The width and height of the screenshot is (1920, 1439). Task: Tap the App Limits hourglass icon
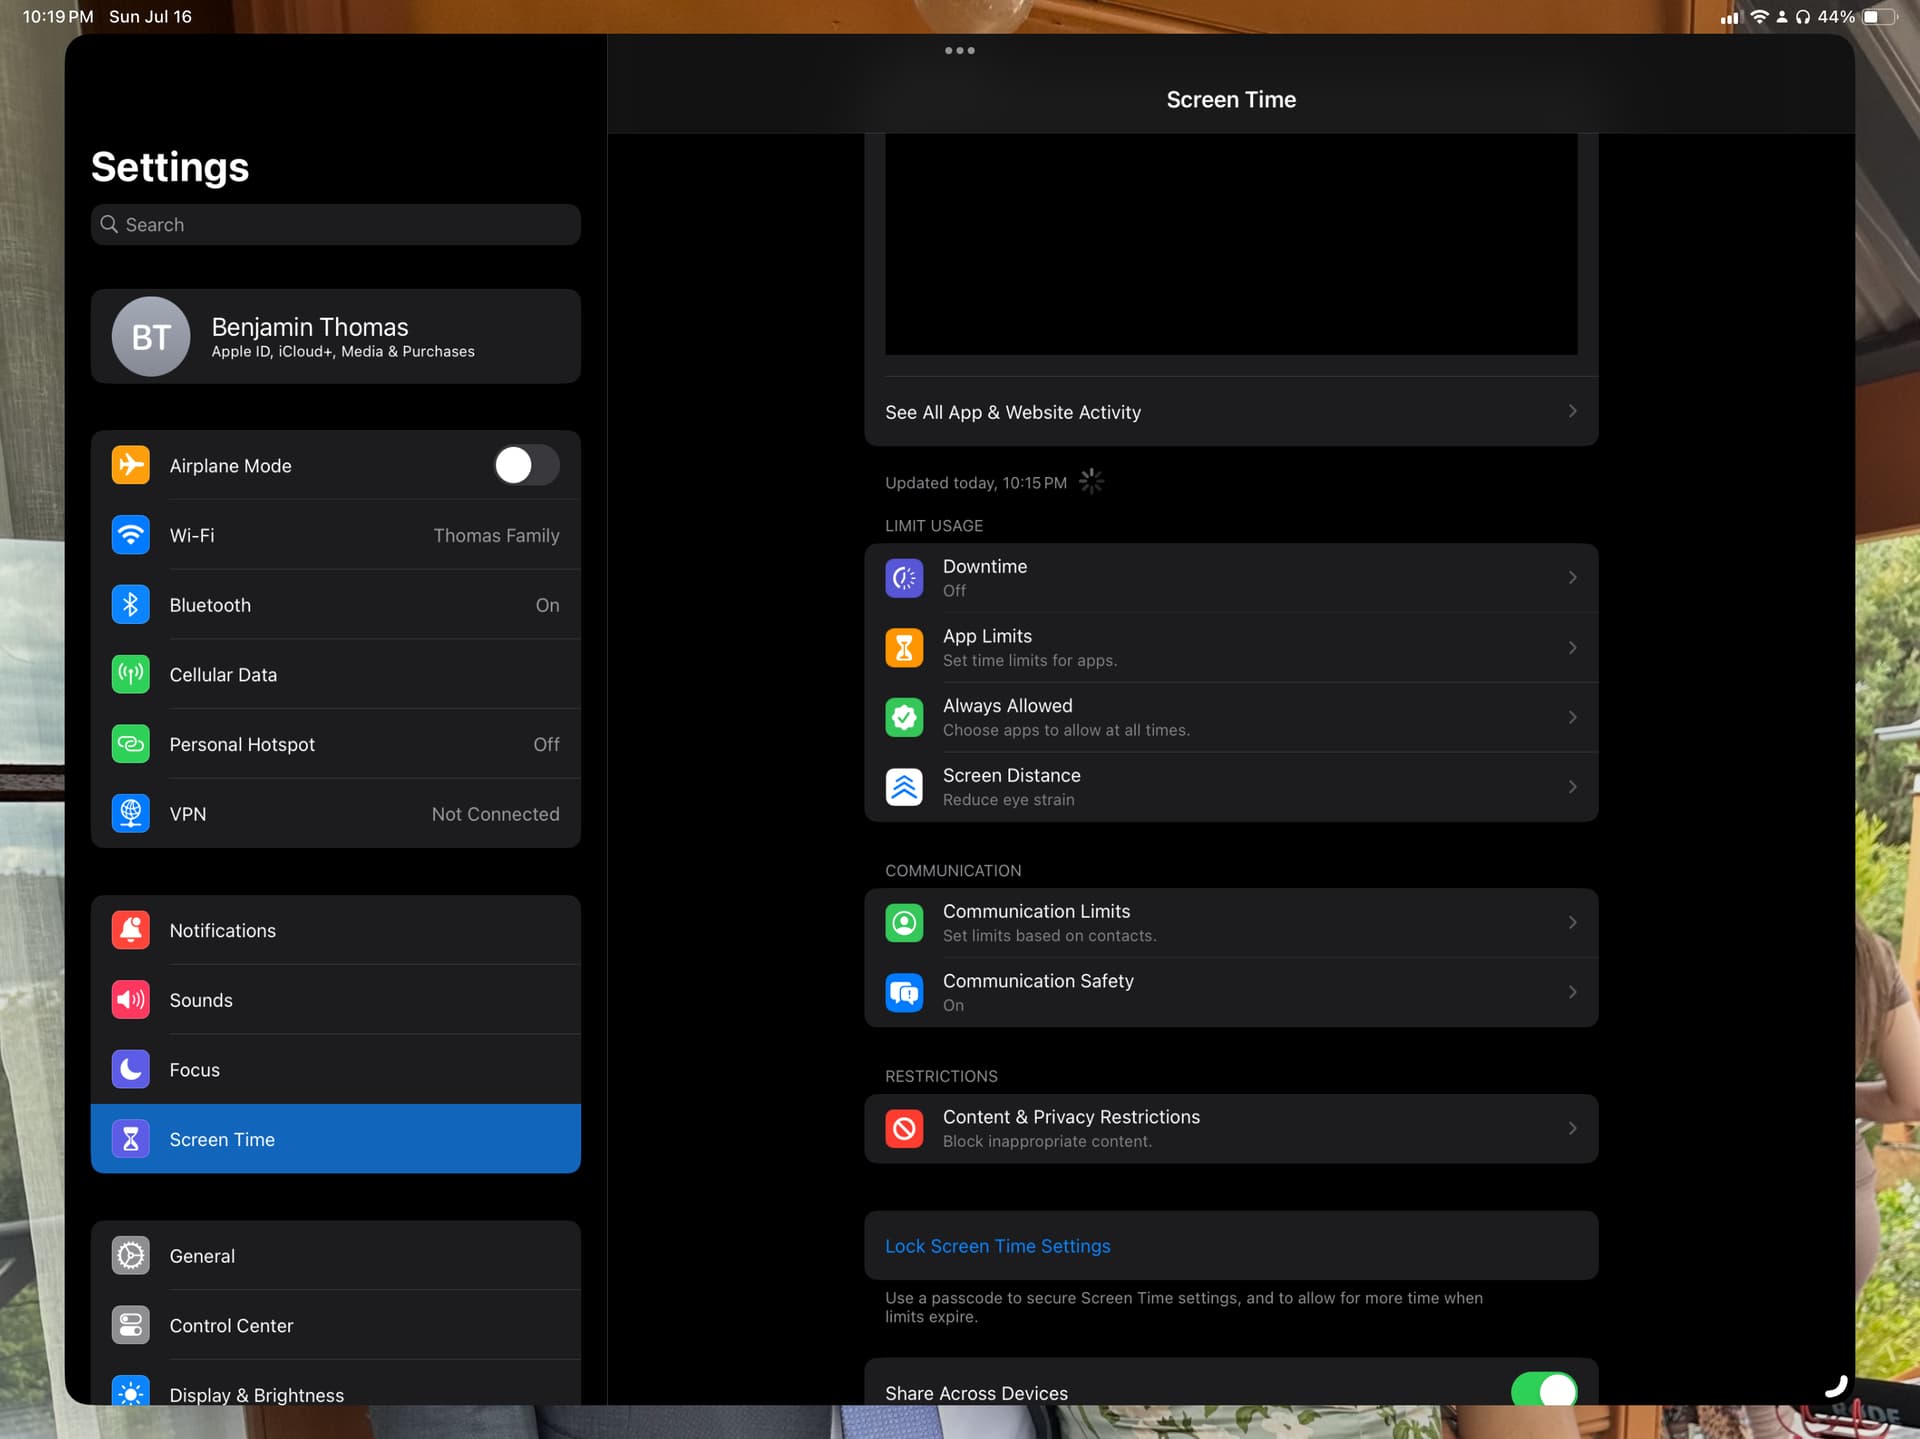tap(904, 648)
